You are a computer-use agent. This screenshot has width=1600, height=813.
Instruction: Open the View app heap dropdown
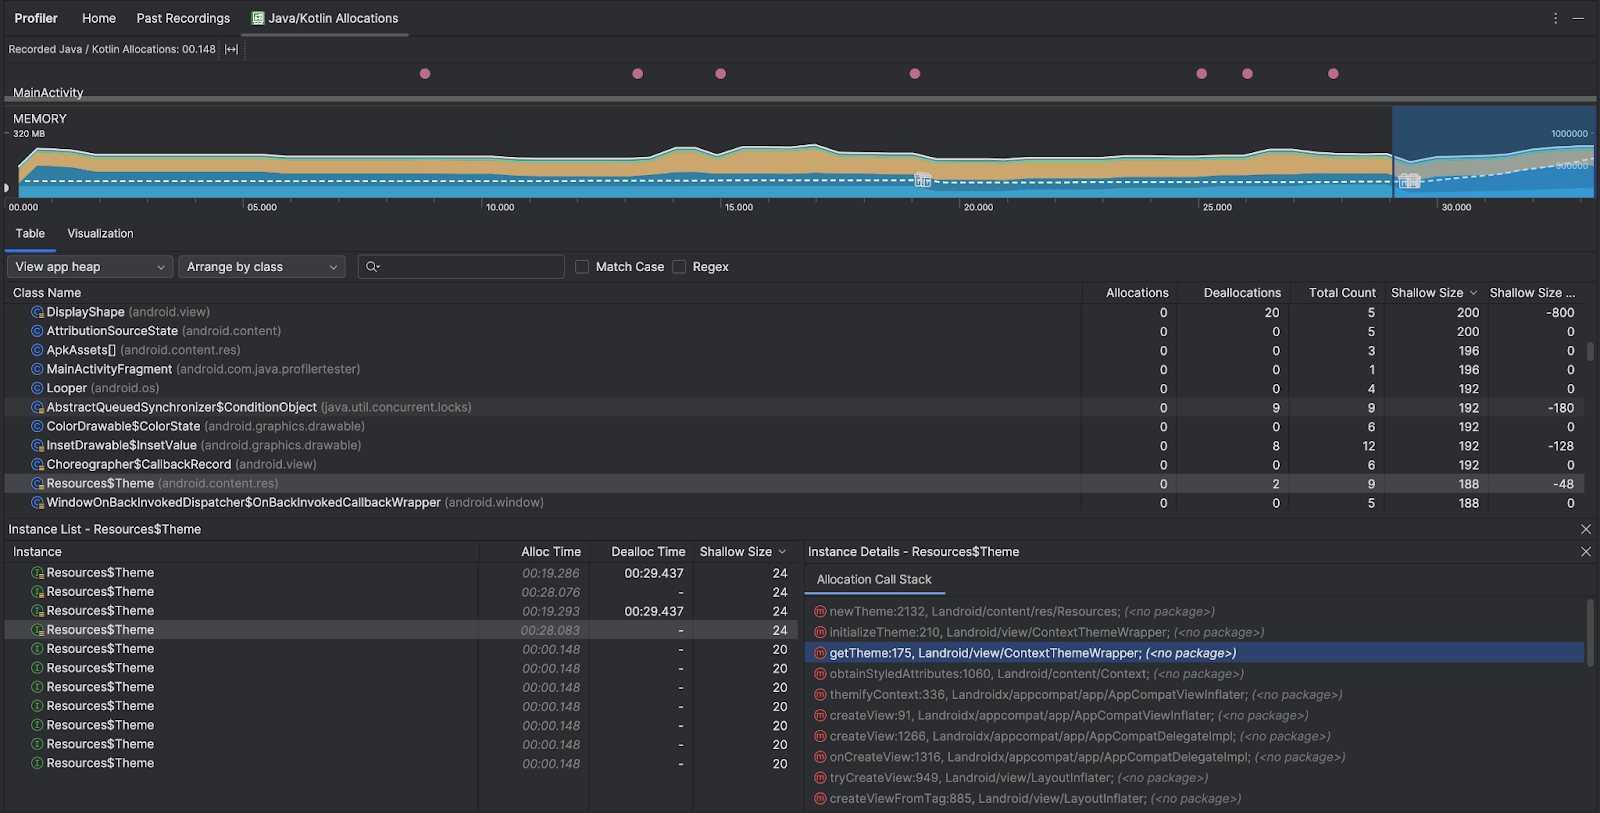(90, 267)
